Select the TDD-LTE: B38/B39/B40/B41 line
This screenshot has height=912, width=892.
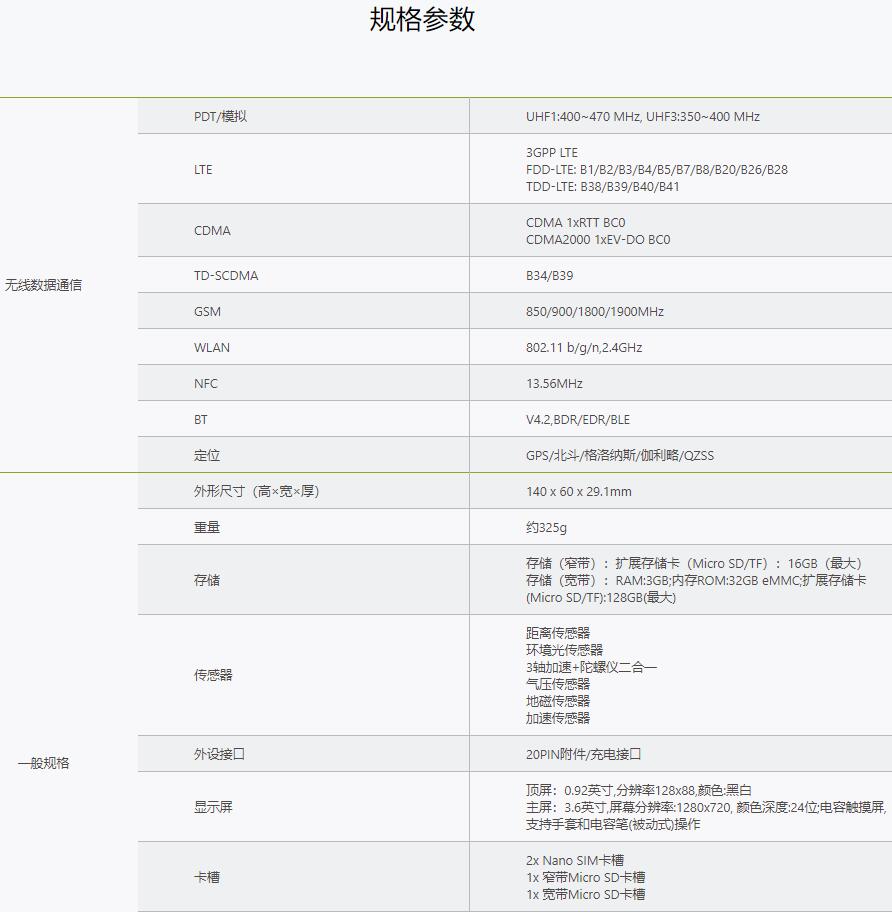[x=602, y=186]
